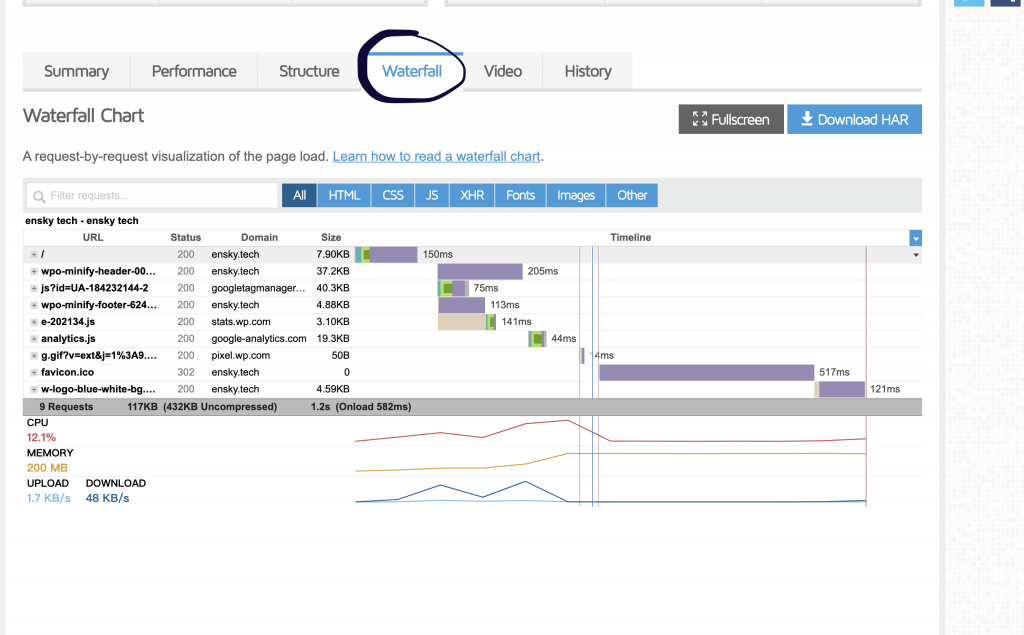Show only Images requests
This screenshot has width=1024, height=635.
click(575, 195)
